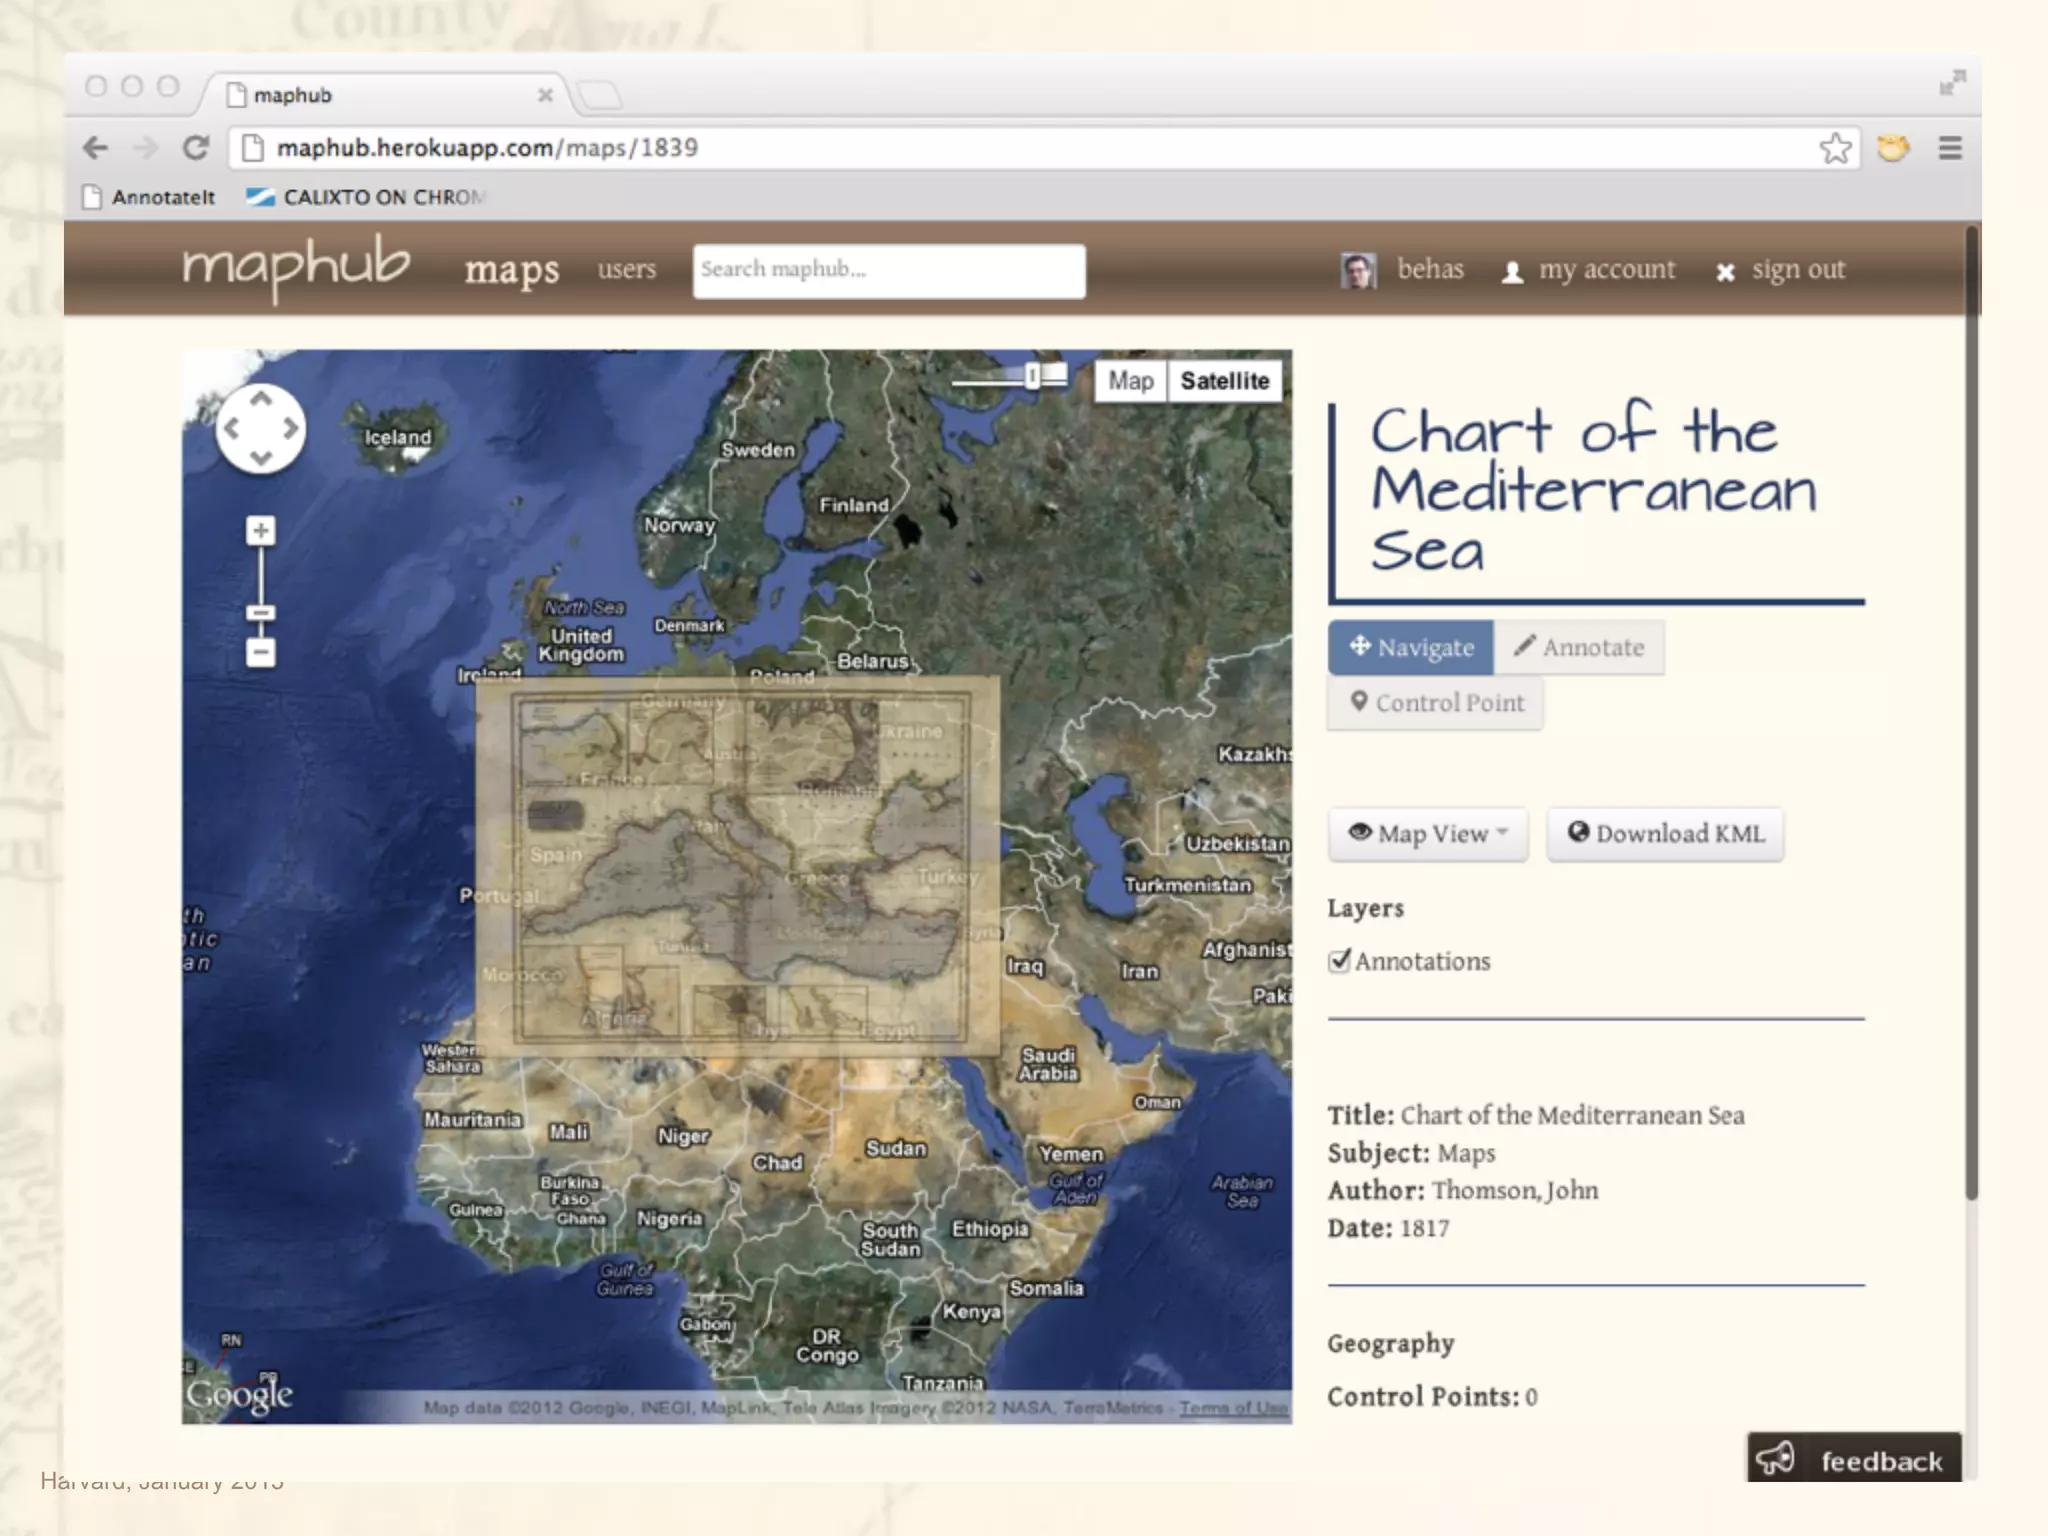Toggle the Annotations layer checkbox
This screenshot has width=2048, height=1536.
1339,961
